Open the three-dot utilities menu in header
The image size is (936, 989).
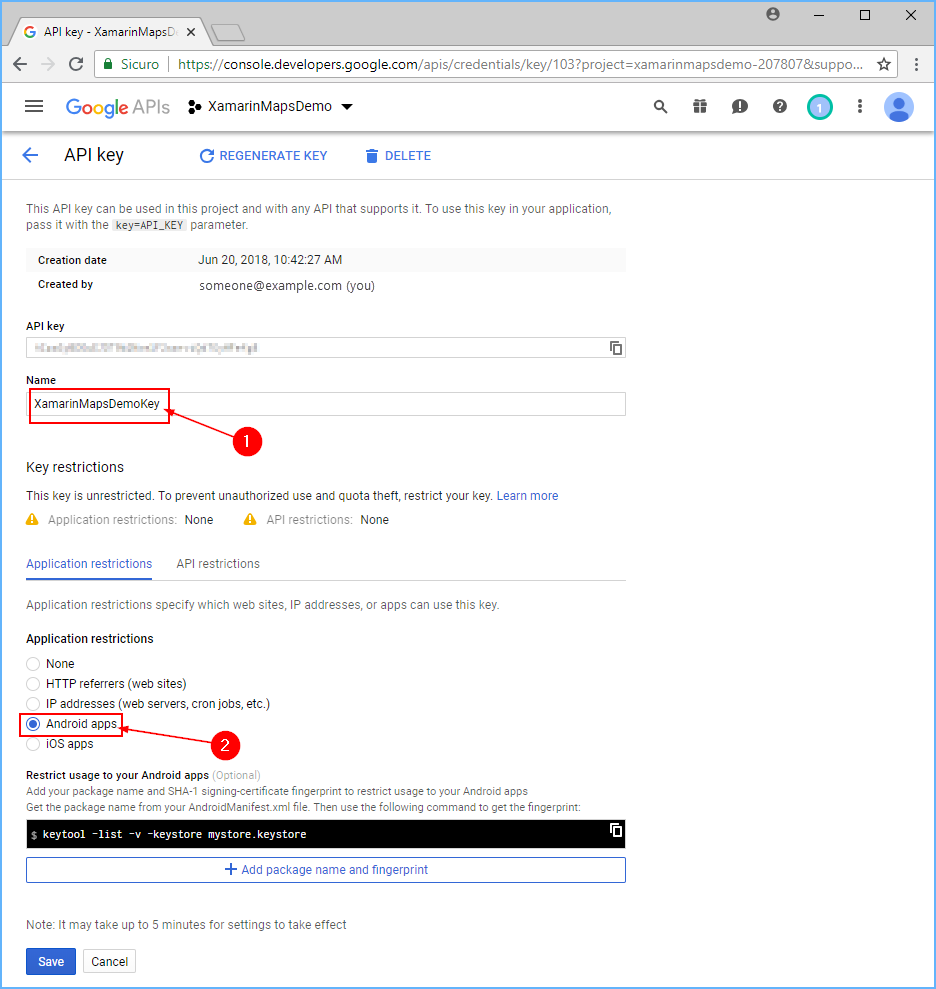click(860, 107)
